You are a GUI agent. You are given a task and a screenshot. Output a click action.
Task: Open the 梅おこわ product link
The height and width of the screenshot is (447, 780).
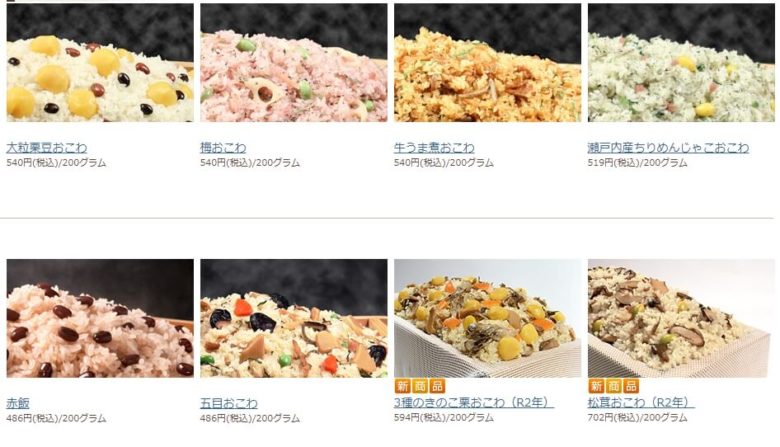point(223,148)
